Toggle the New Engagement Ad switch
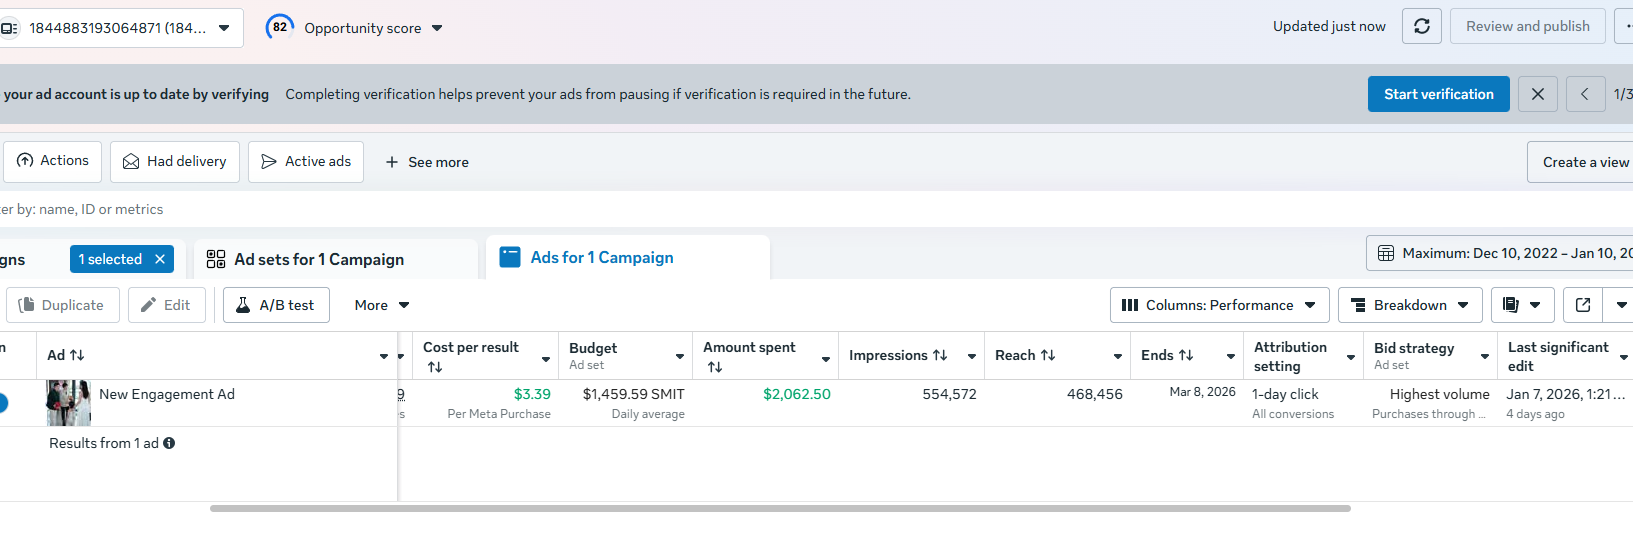This screenshot has height=546, width=1633. [3, 403]
